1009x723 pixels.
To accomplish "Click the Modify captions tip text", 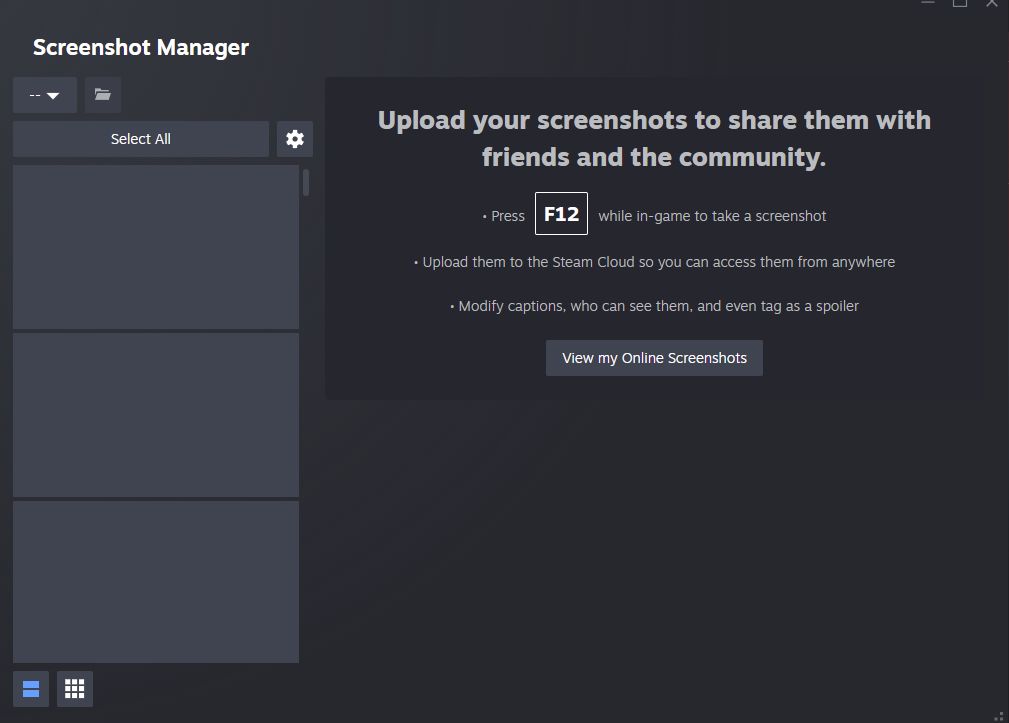I will click(654, 306).
